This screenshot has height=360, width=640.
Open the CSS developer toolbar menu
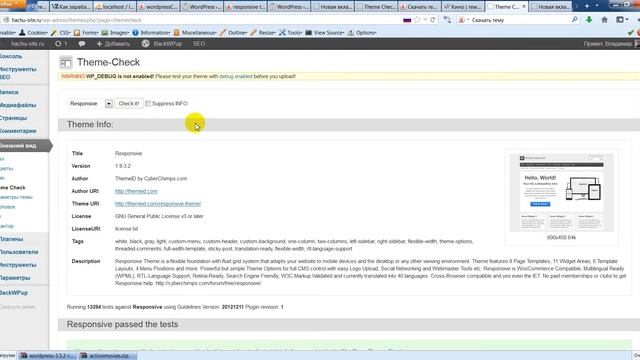[x=60, y=33]
